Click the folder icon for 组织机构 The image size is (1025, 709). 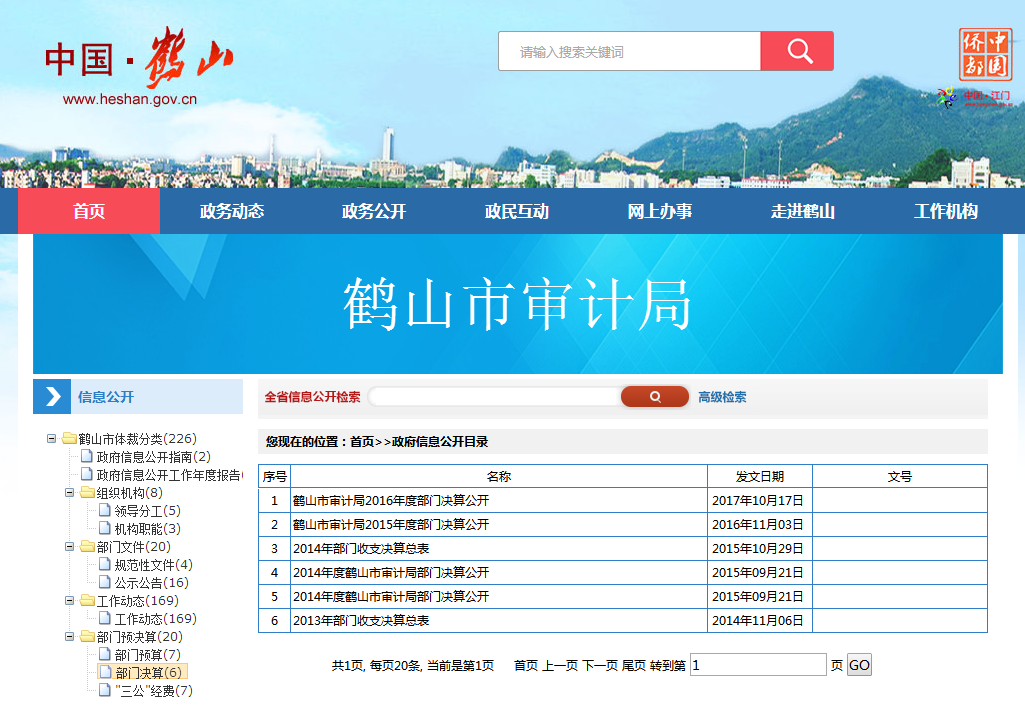tap(87, 493)
